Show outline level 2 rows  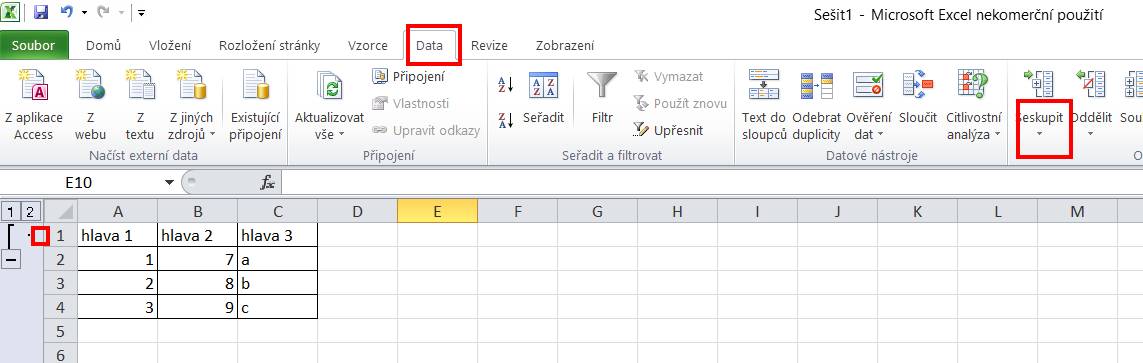coord(29,212)
